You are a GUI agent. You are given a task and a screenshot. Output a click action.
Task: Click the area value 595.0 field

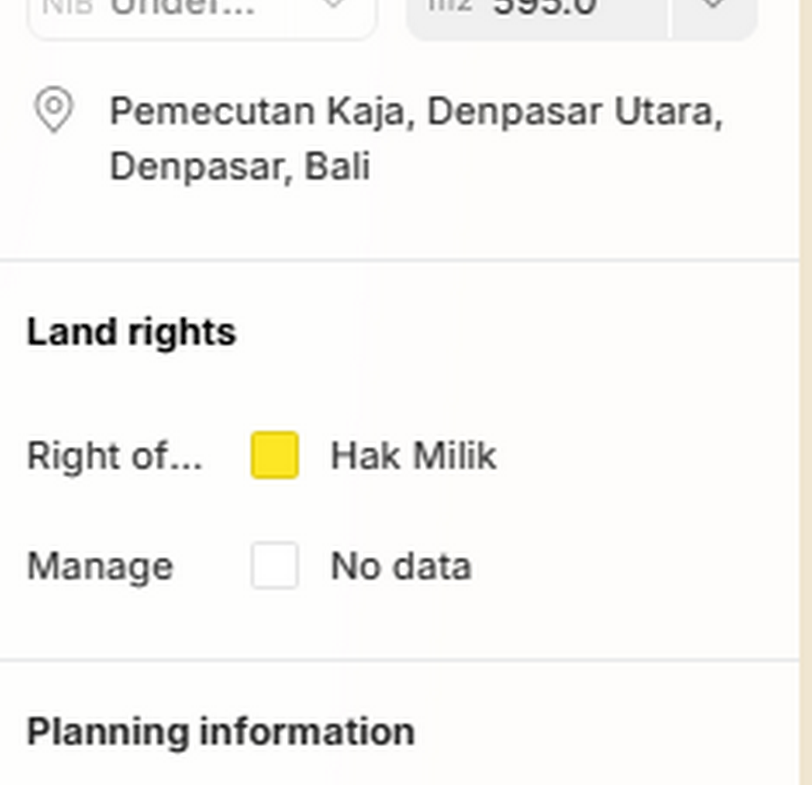(x=545, y=8)
